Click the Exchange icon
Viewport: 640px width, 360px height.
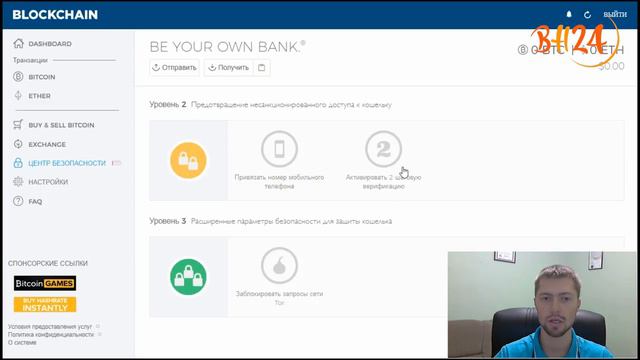coord(18,144)
